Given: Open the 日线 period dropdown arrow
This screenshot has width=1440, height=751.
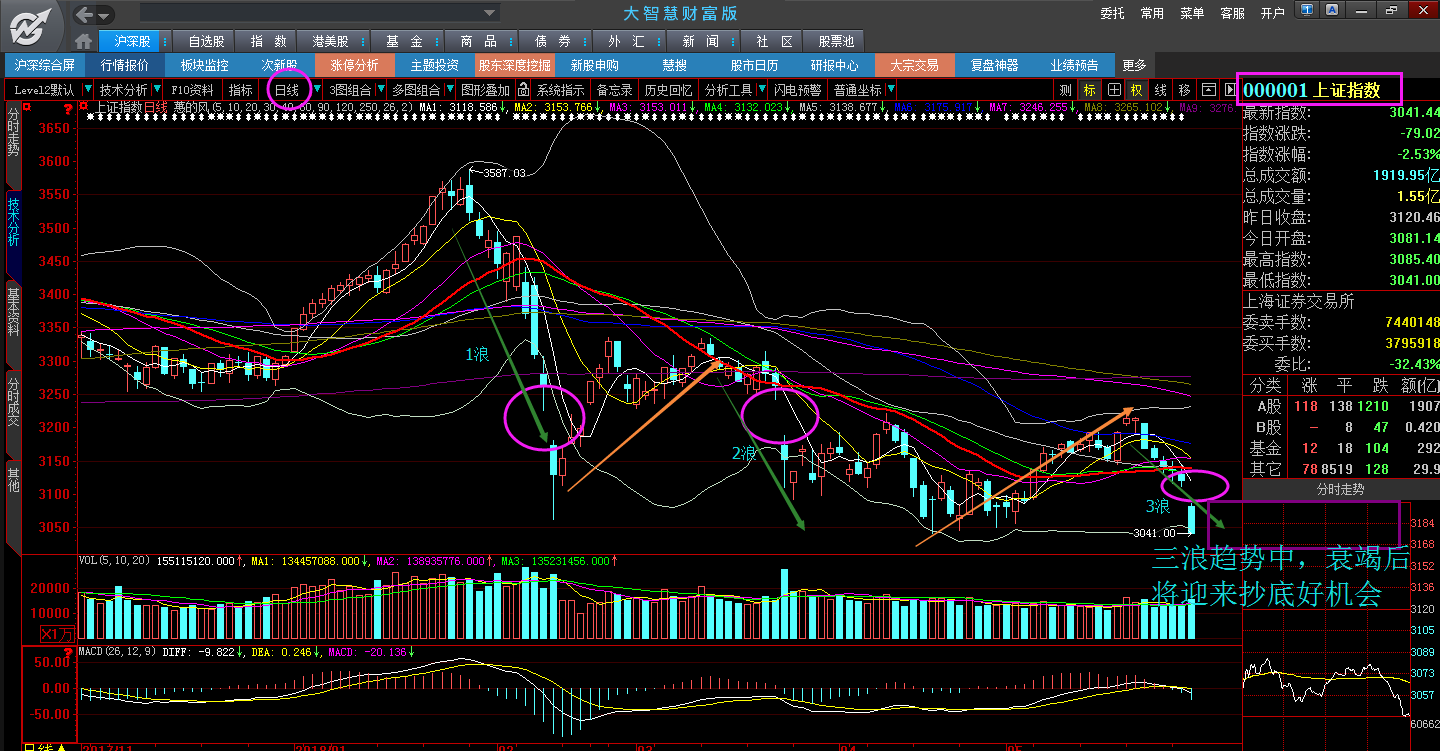Looking at the screenshot, I should pyautogui.click(x=318, y=90).
